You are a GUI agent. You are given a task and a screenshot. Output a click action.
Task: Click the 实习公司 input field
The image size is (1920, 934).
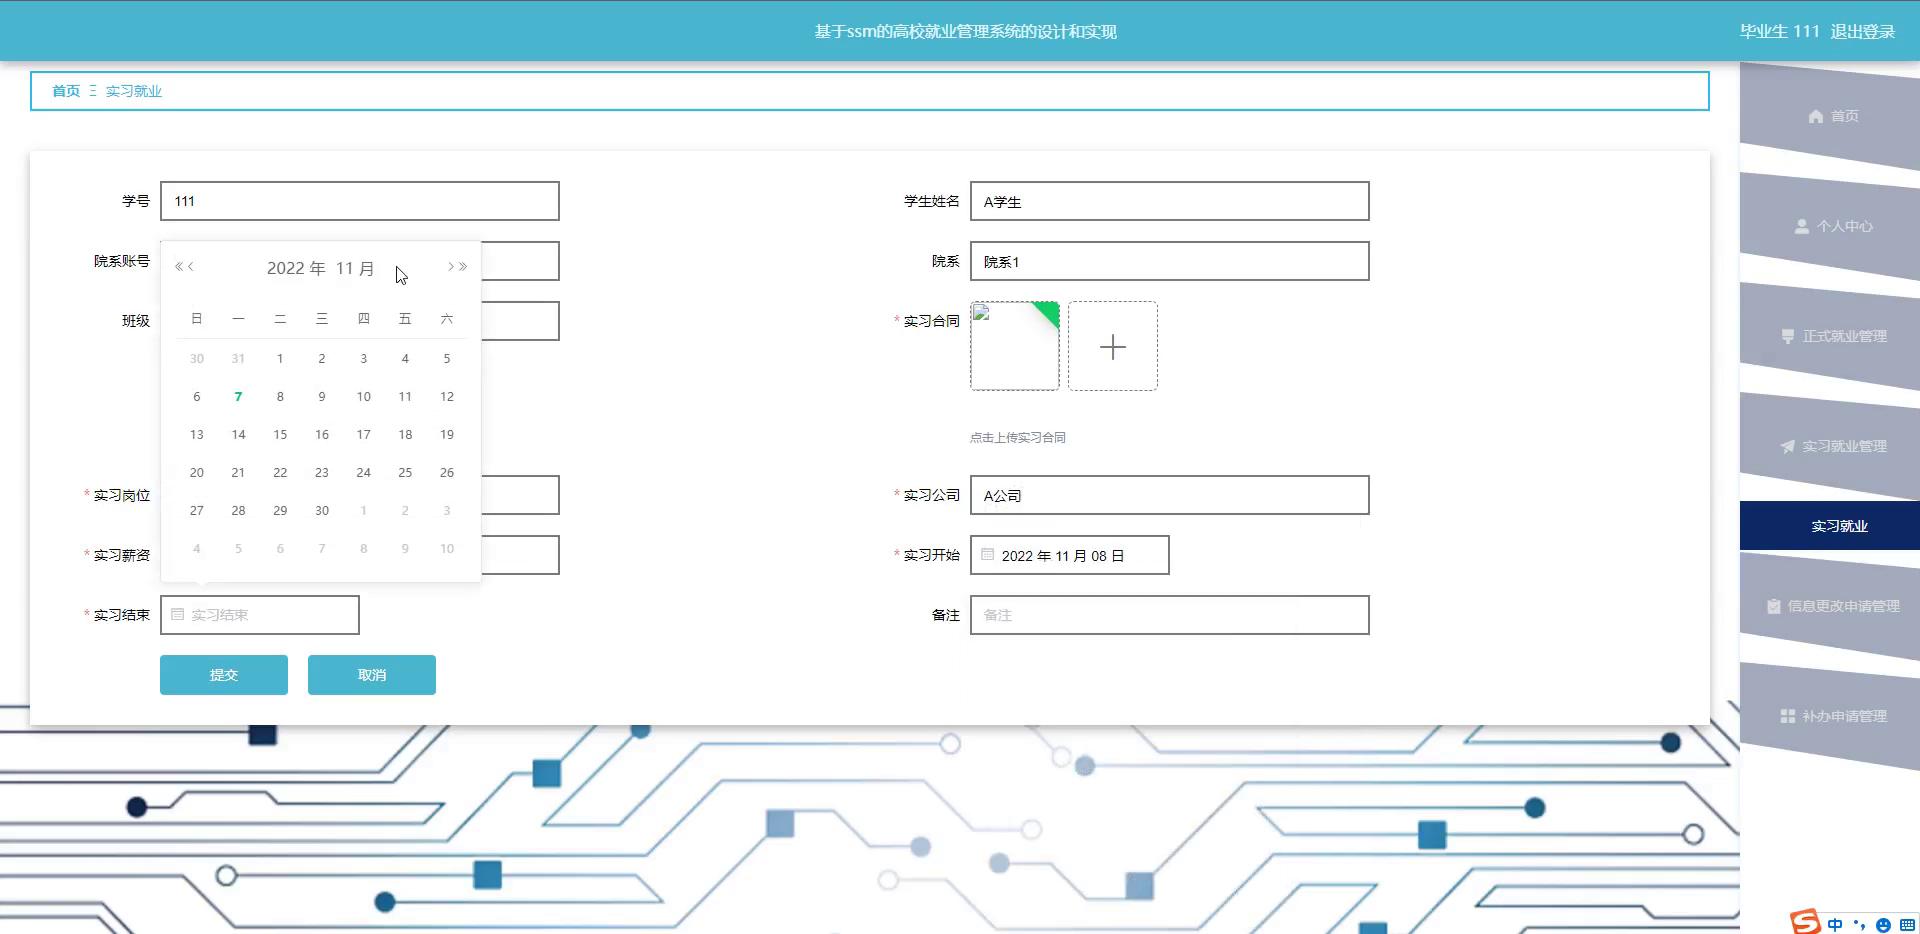1170,495
